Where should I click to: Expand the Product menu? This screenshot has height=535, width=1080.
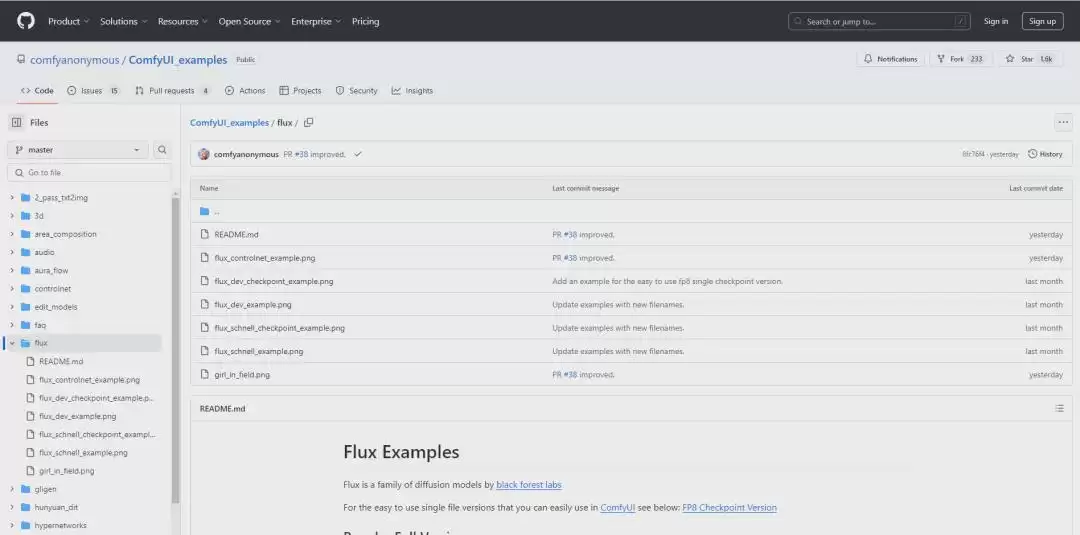click(68, 21)
